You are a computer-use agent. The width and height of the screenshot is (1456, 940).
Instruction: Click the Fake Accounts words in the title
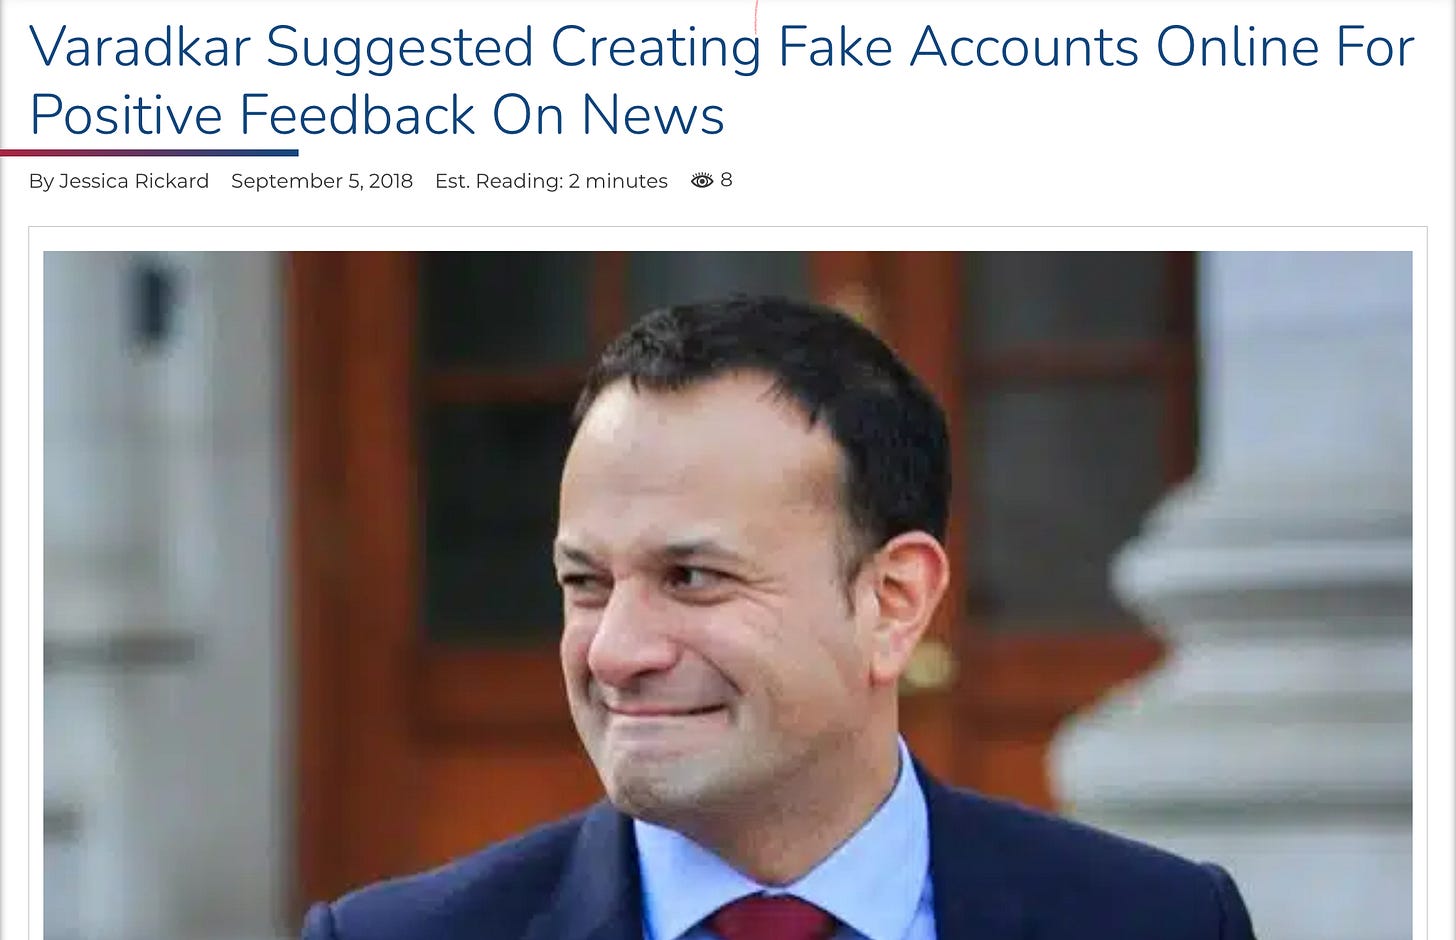pos(958,47)
